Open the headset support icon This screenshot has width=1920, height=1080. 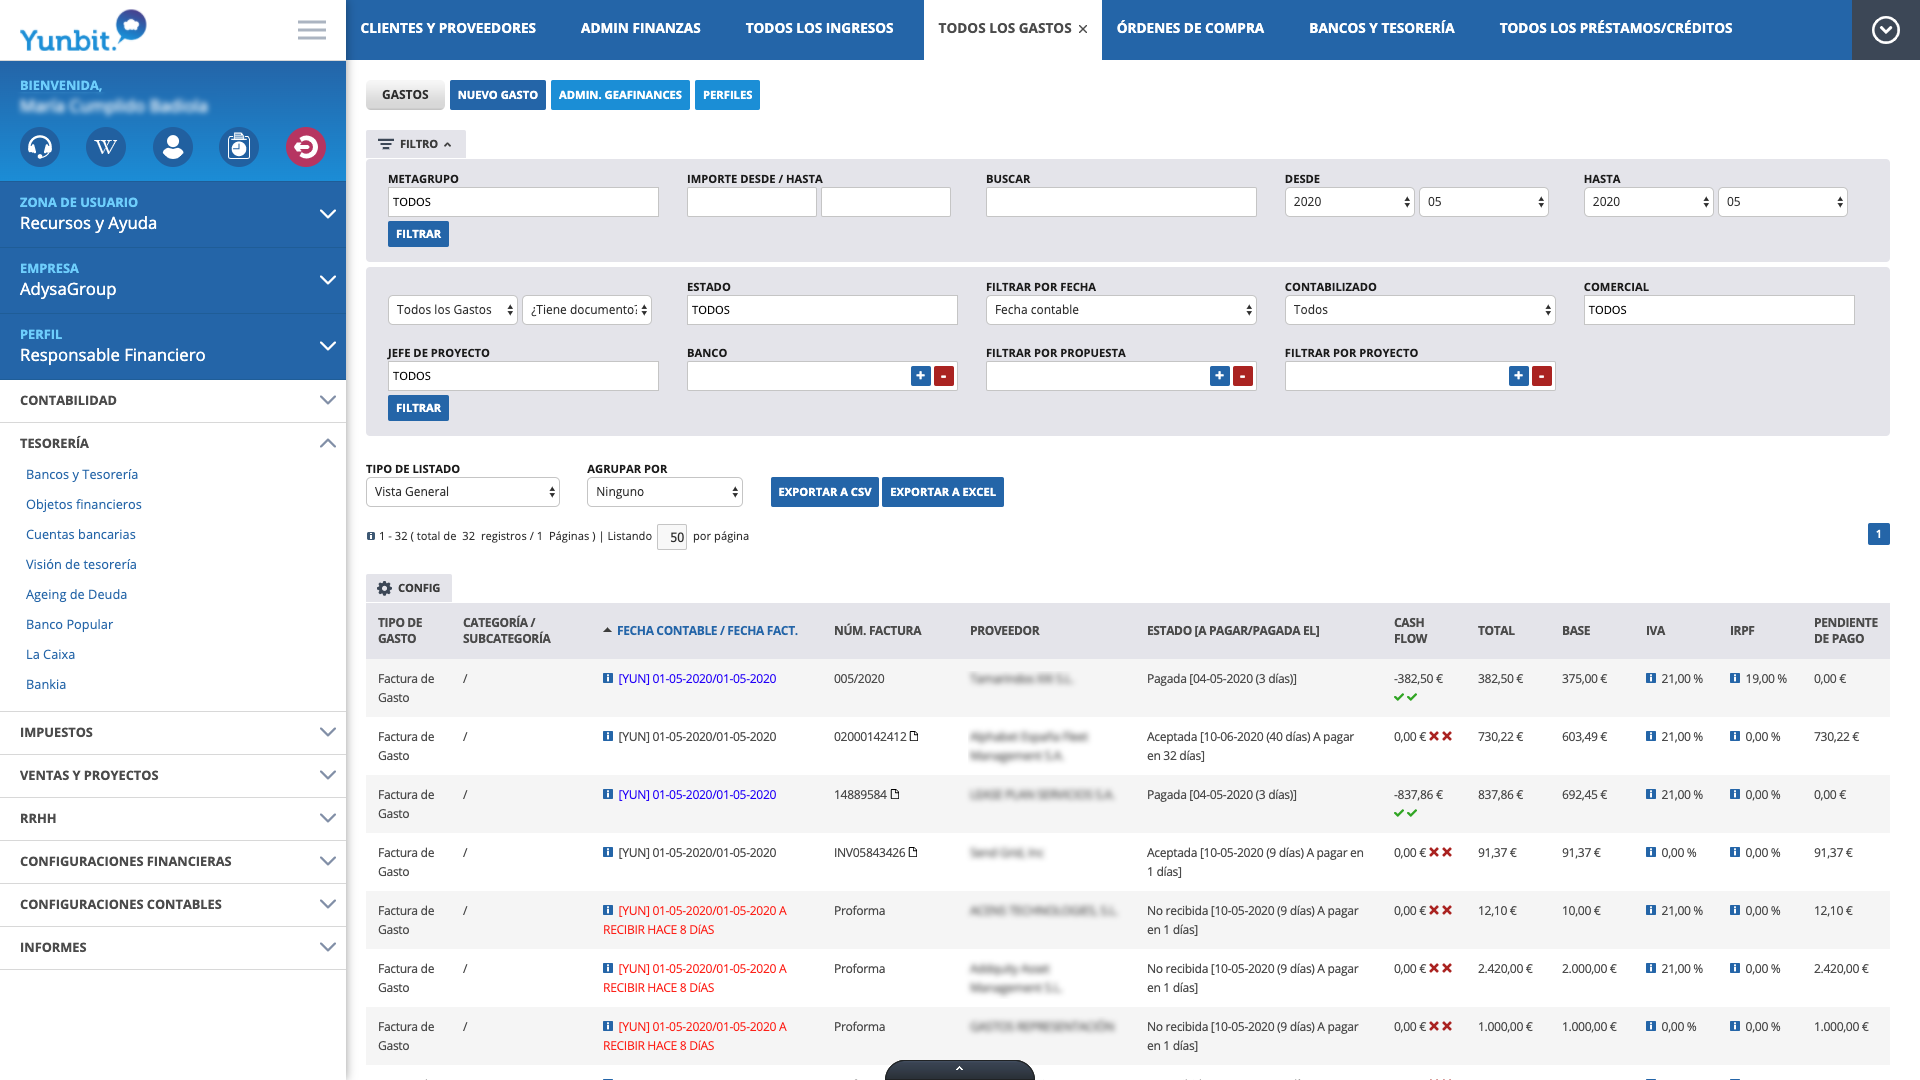(x=40, y=147)
